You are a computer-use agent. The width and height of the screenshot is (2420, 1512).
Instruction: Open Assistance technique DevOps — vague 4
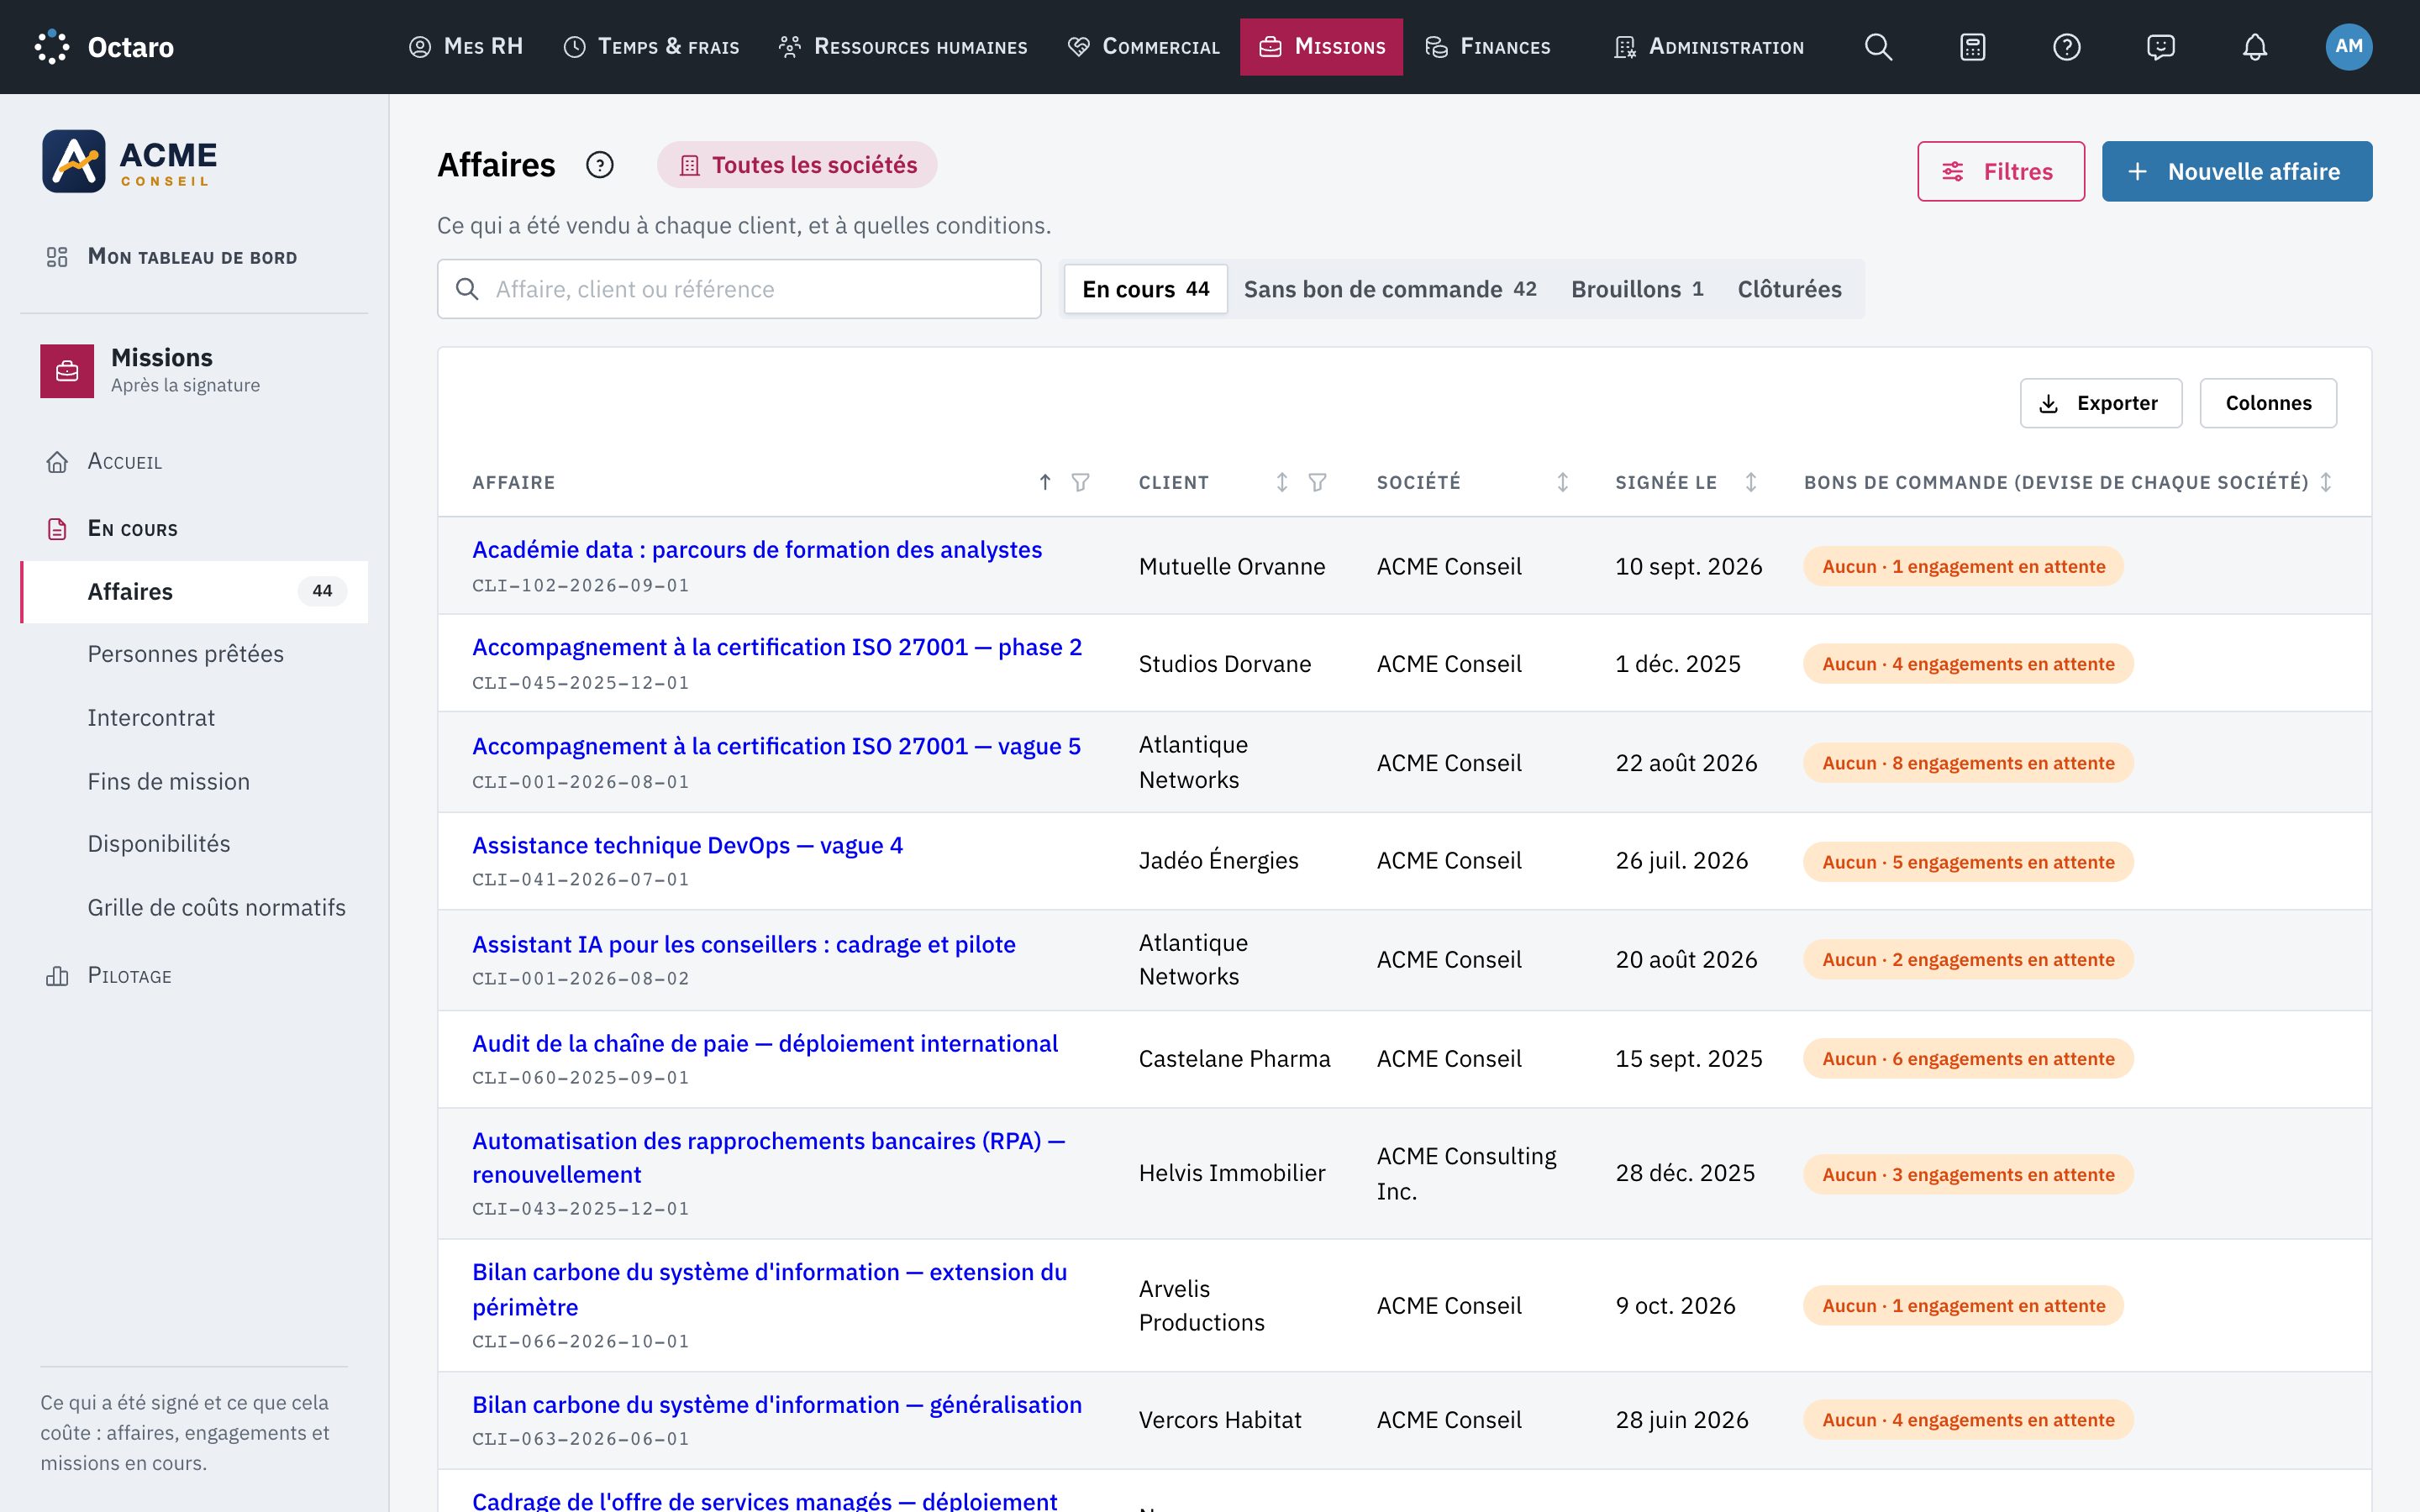click(x=687, y=846)
